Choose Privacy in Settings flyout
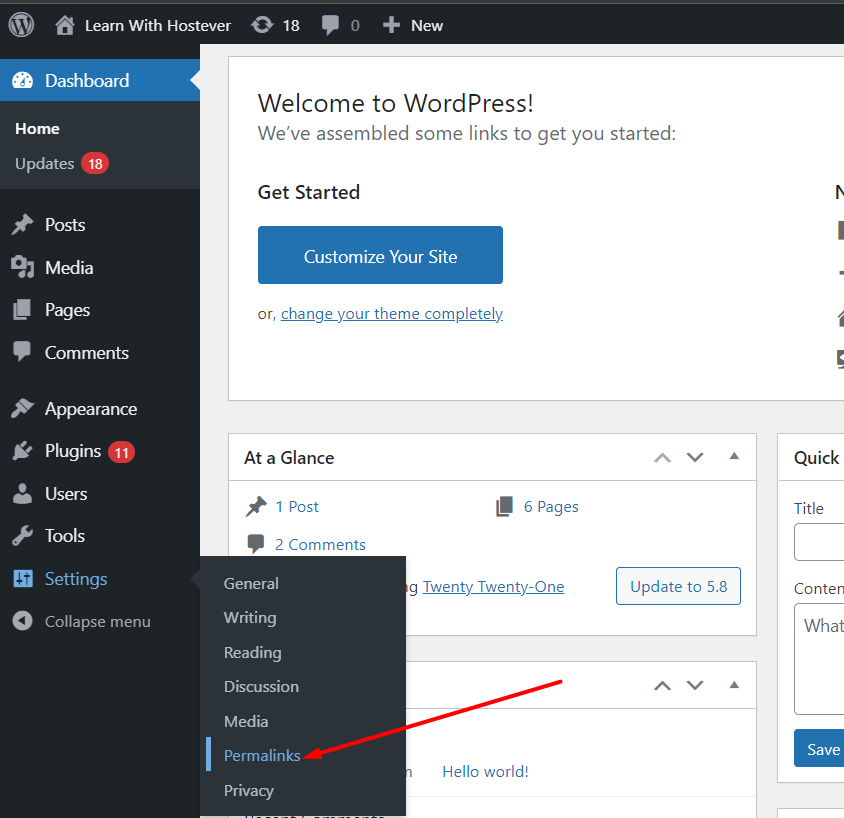Viewport: 844px width, 818px height. point(249,791)
